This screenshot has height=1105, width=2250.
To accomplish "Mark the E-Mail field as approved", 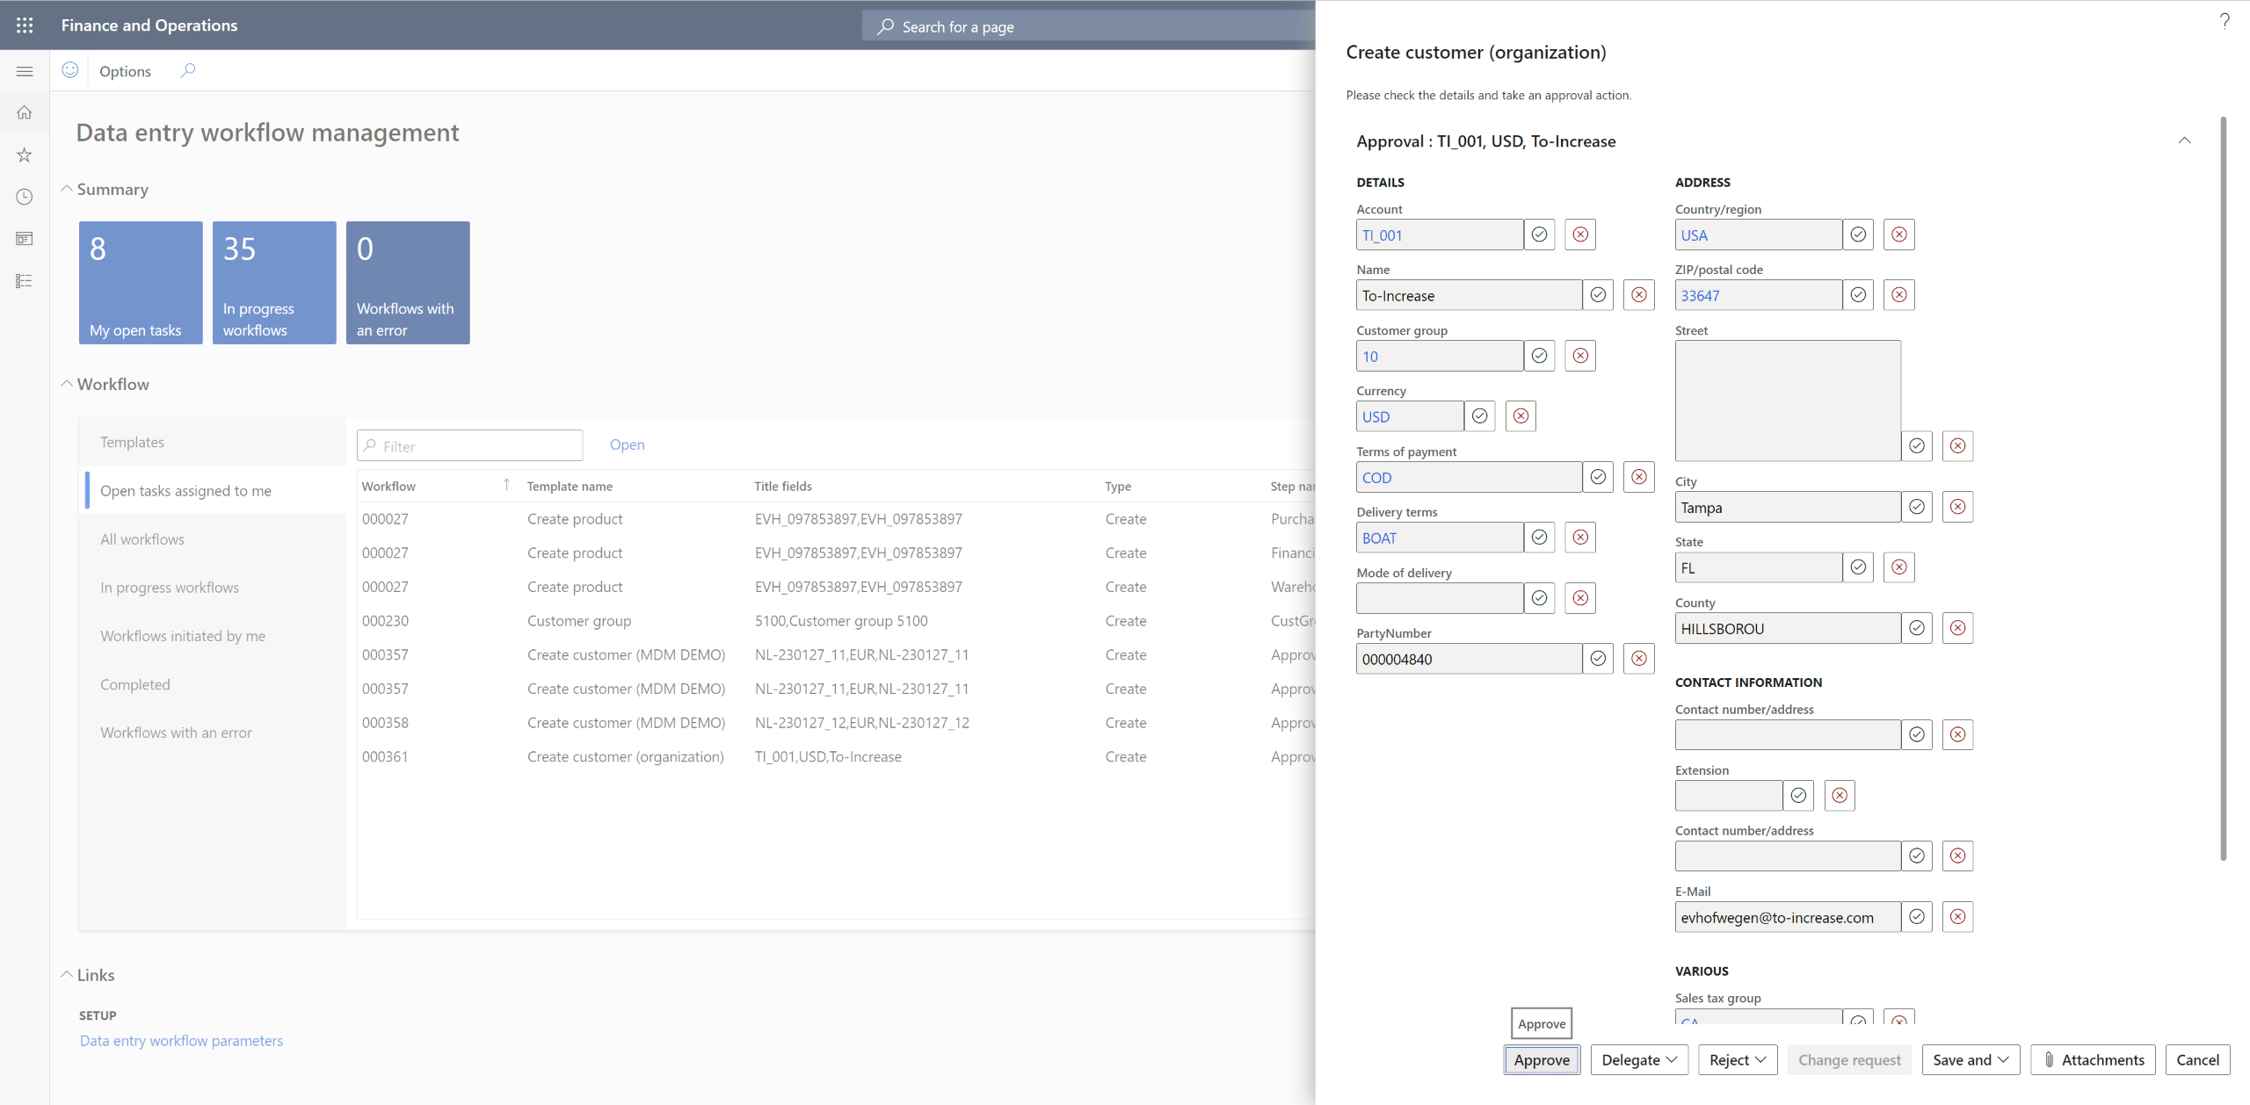I will tap(1916, 916).
